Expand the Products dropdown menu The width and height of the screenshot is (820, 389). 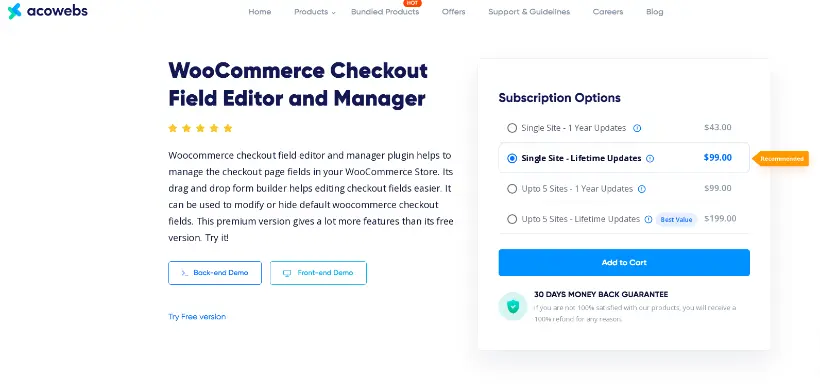click(315, 12)
